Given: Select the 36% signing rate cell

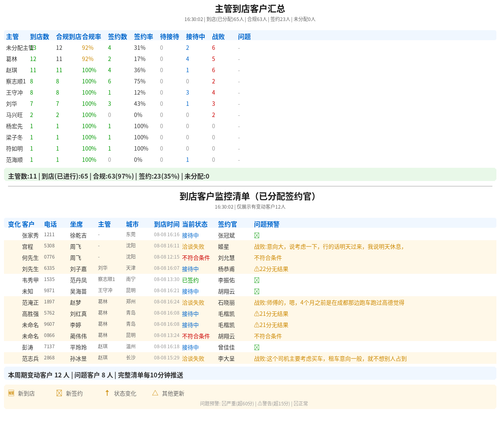Looking at the screenshot, I should (140, 70).
